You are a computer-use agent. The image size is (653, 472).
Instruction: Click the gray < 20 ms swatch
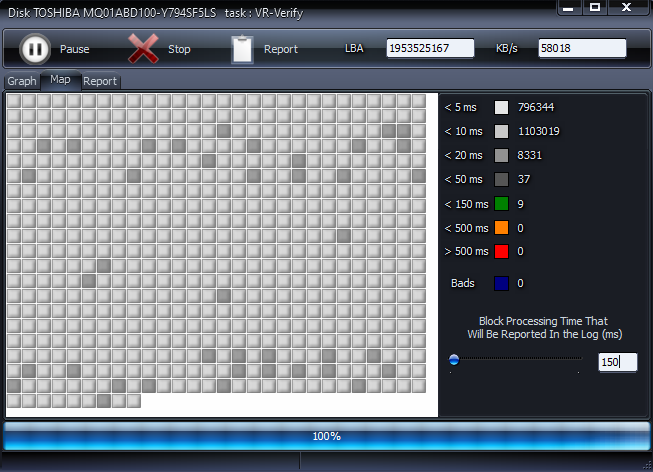click(501, 155)
